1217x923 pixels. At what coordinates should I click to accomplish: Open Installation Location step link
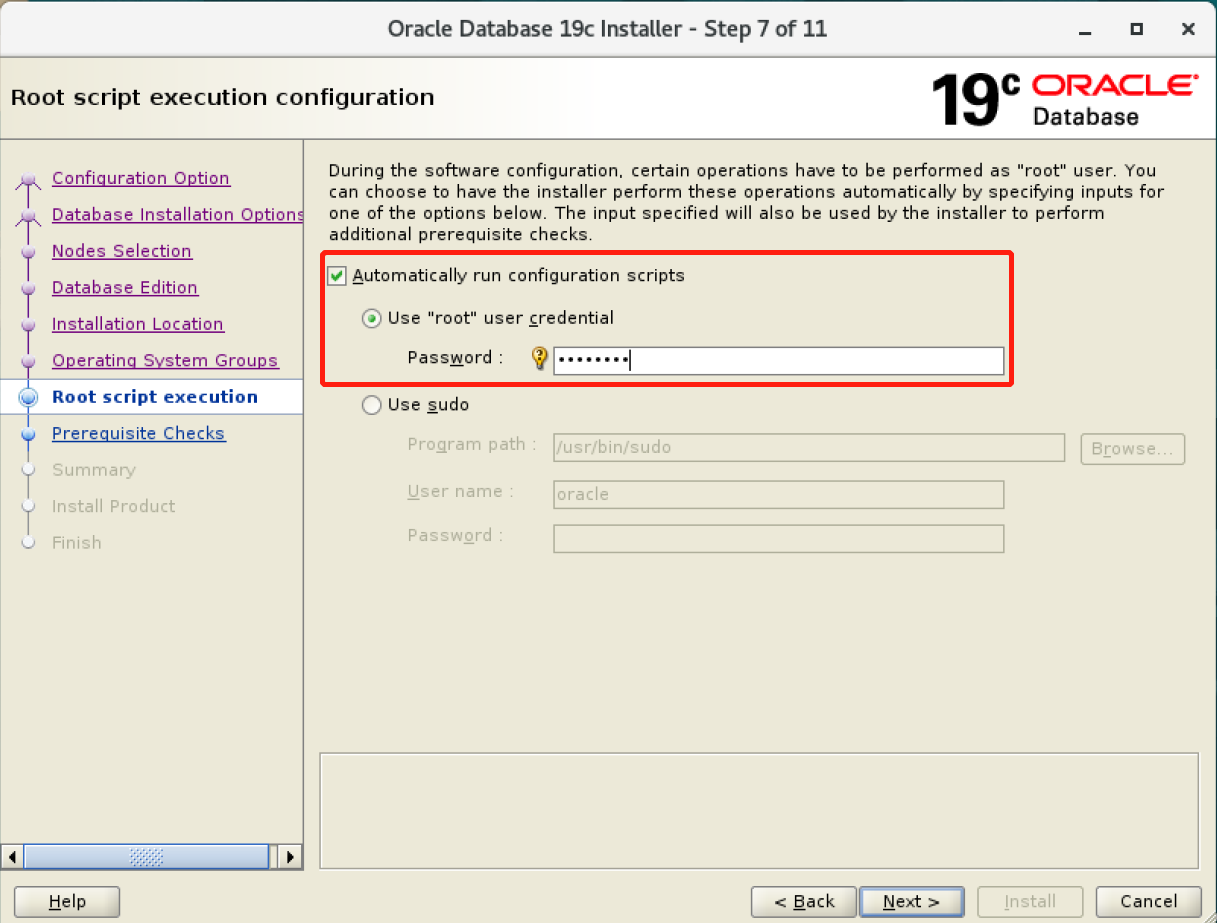pos(138,324)
